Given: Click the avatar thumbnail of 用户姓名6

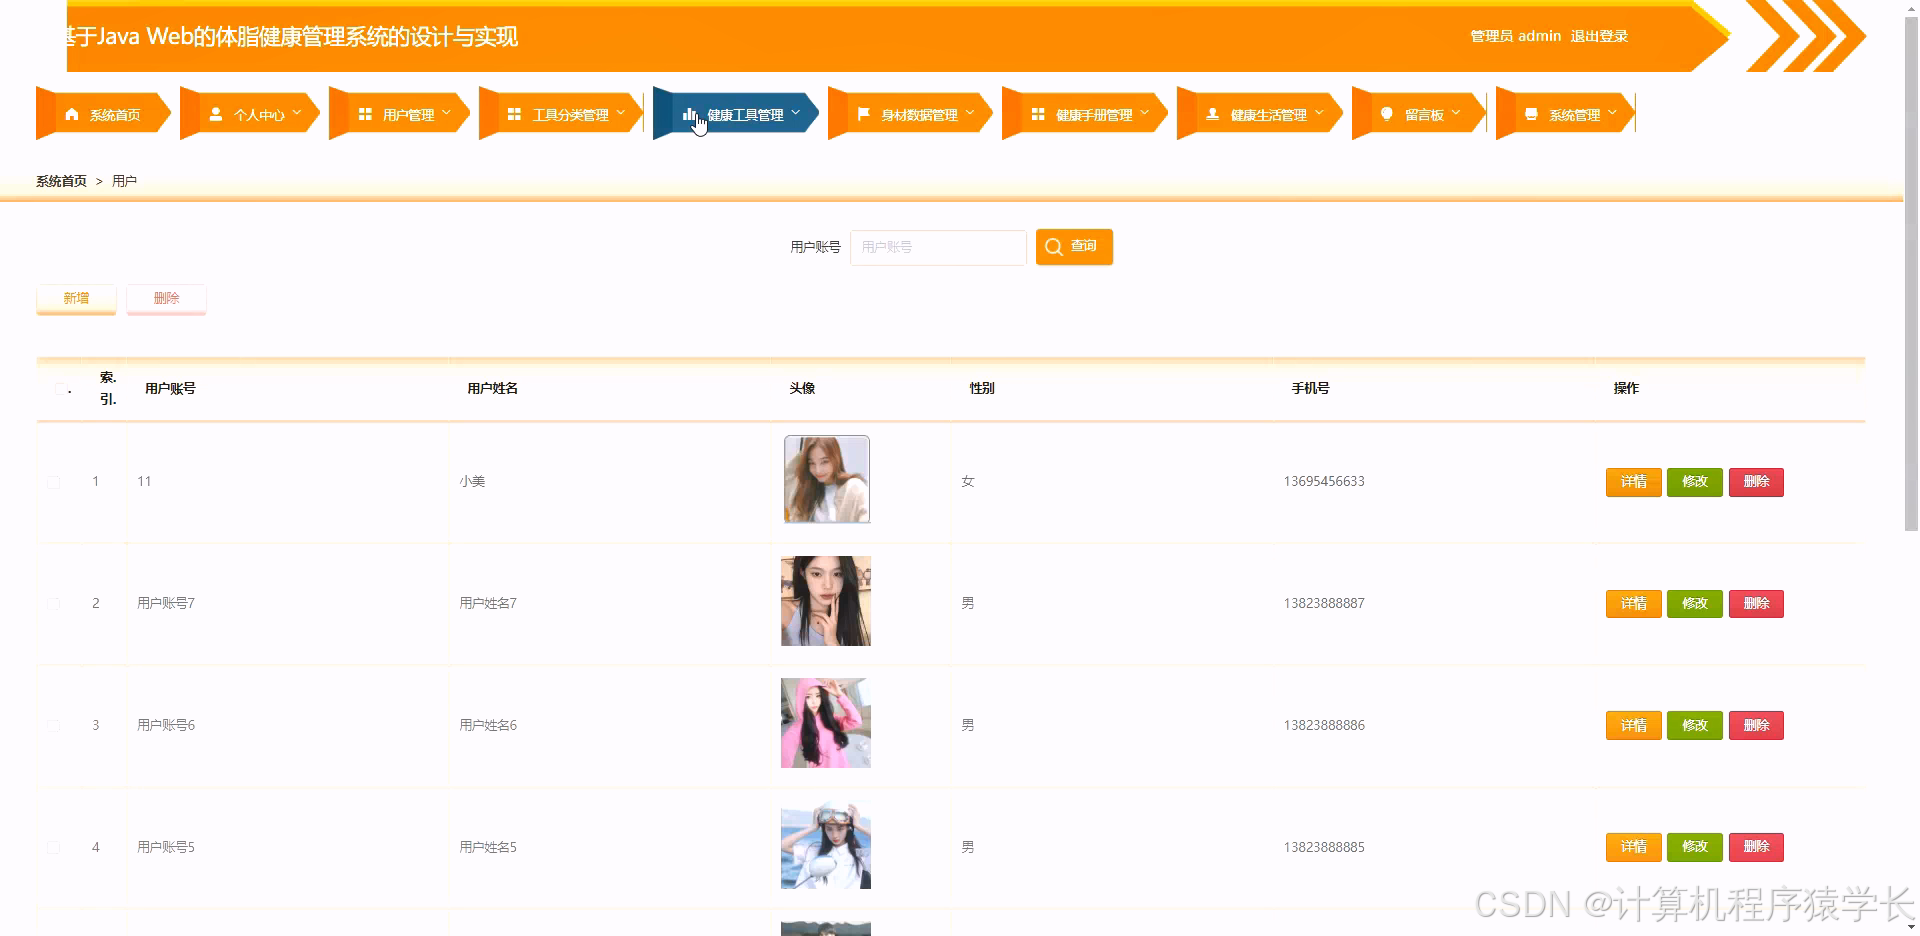Looking at the screenshot, I should (826, 723).
